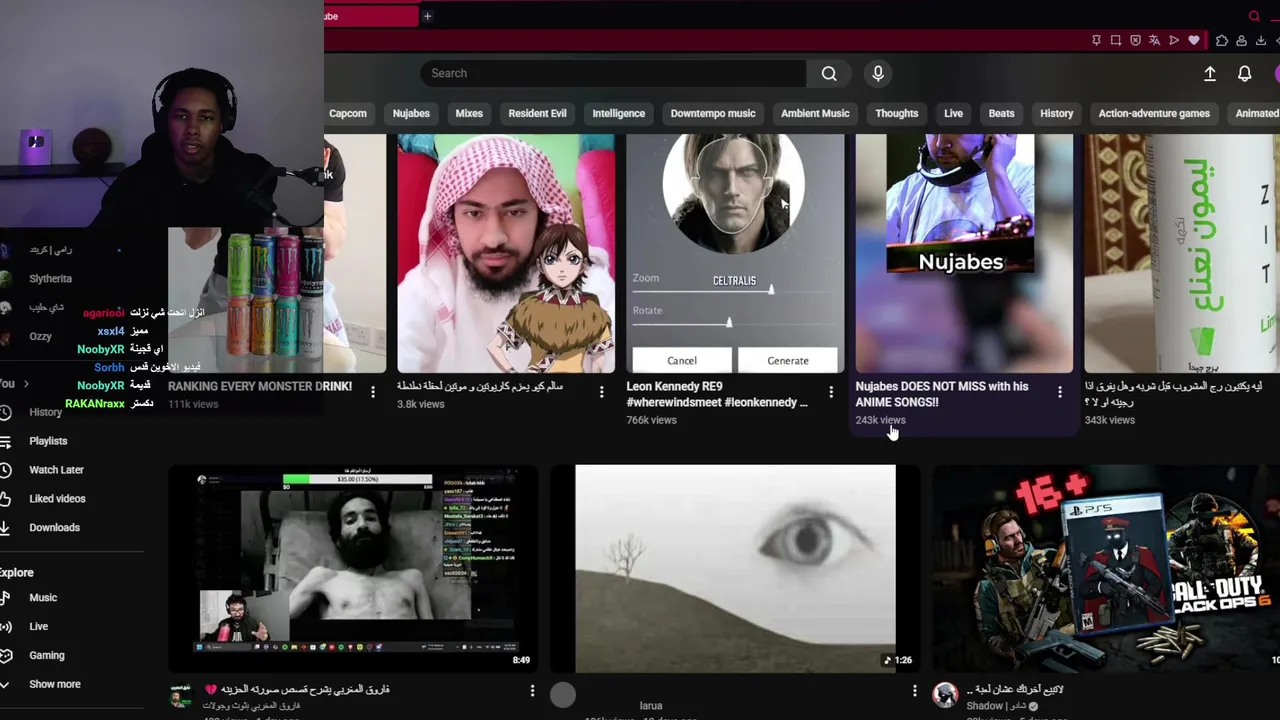This screenshot has height=720, width=1280.
Task: Click the search magnifier button beside search box
Action: pyautogui.click(x=829, y=73)
